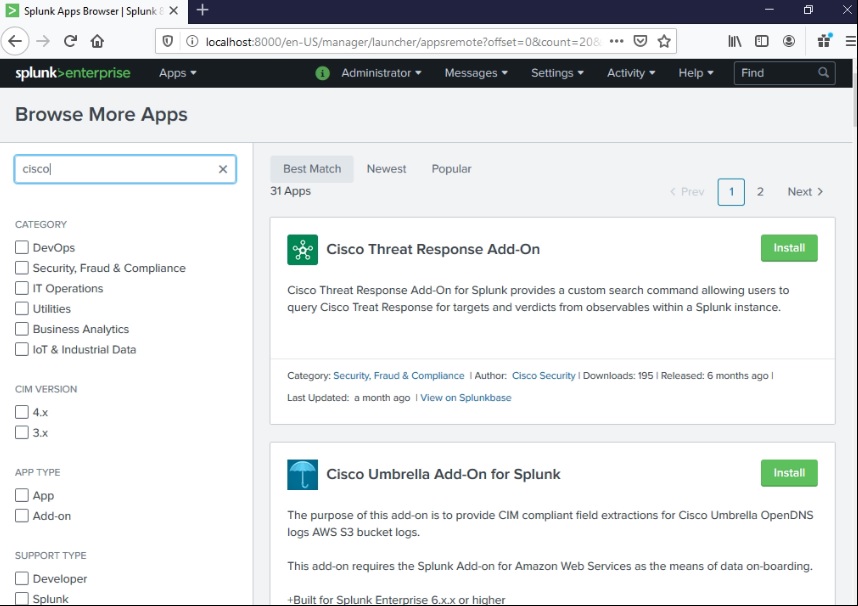The height and width of the screenshot is (606, 858).
Task: Open page actions three-dot menu
Action: click(x=617, y=41)
